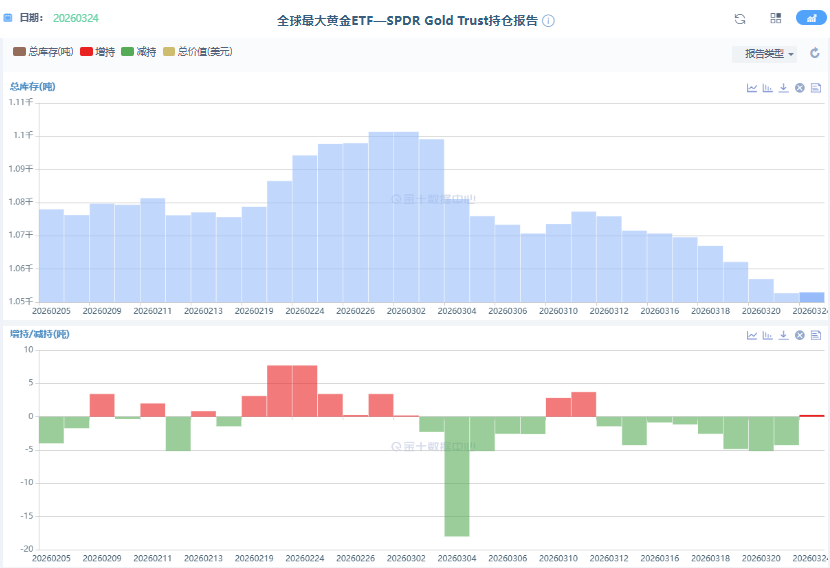The width and height of the screenshot is (830, 568).
Task: Open data view for 总库存 chart
Action: click(x=816, y=88)
